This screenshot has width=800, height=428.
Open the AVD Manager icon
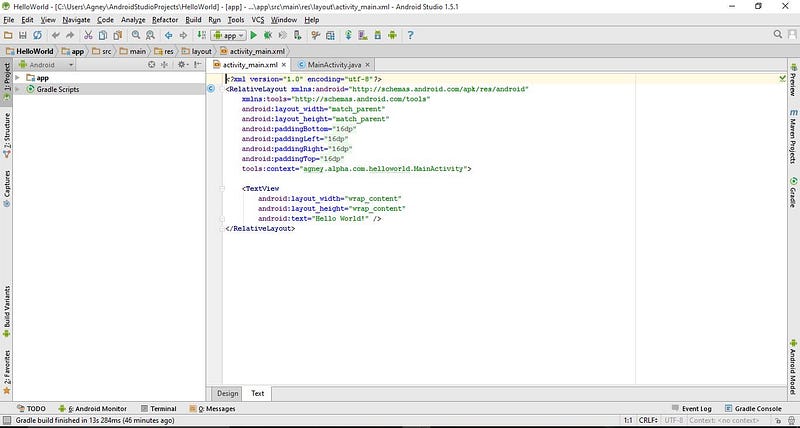[x=363, y=35]
